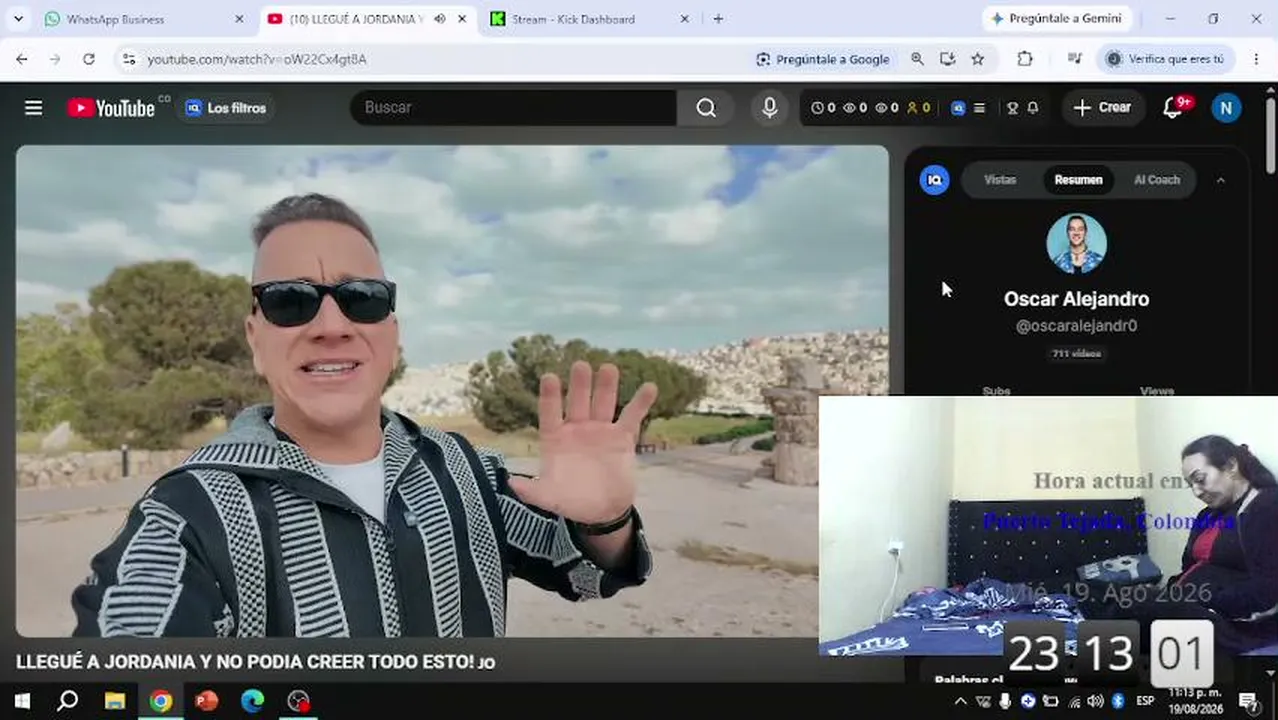
Task: Go to the YouTube home logo
Action: 112,108
